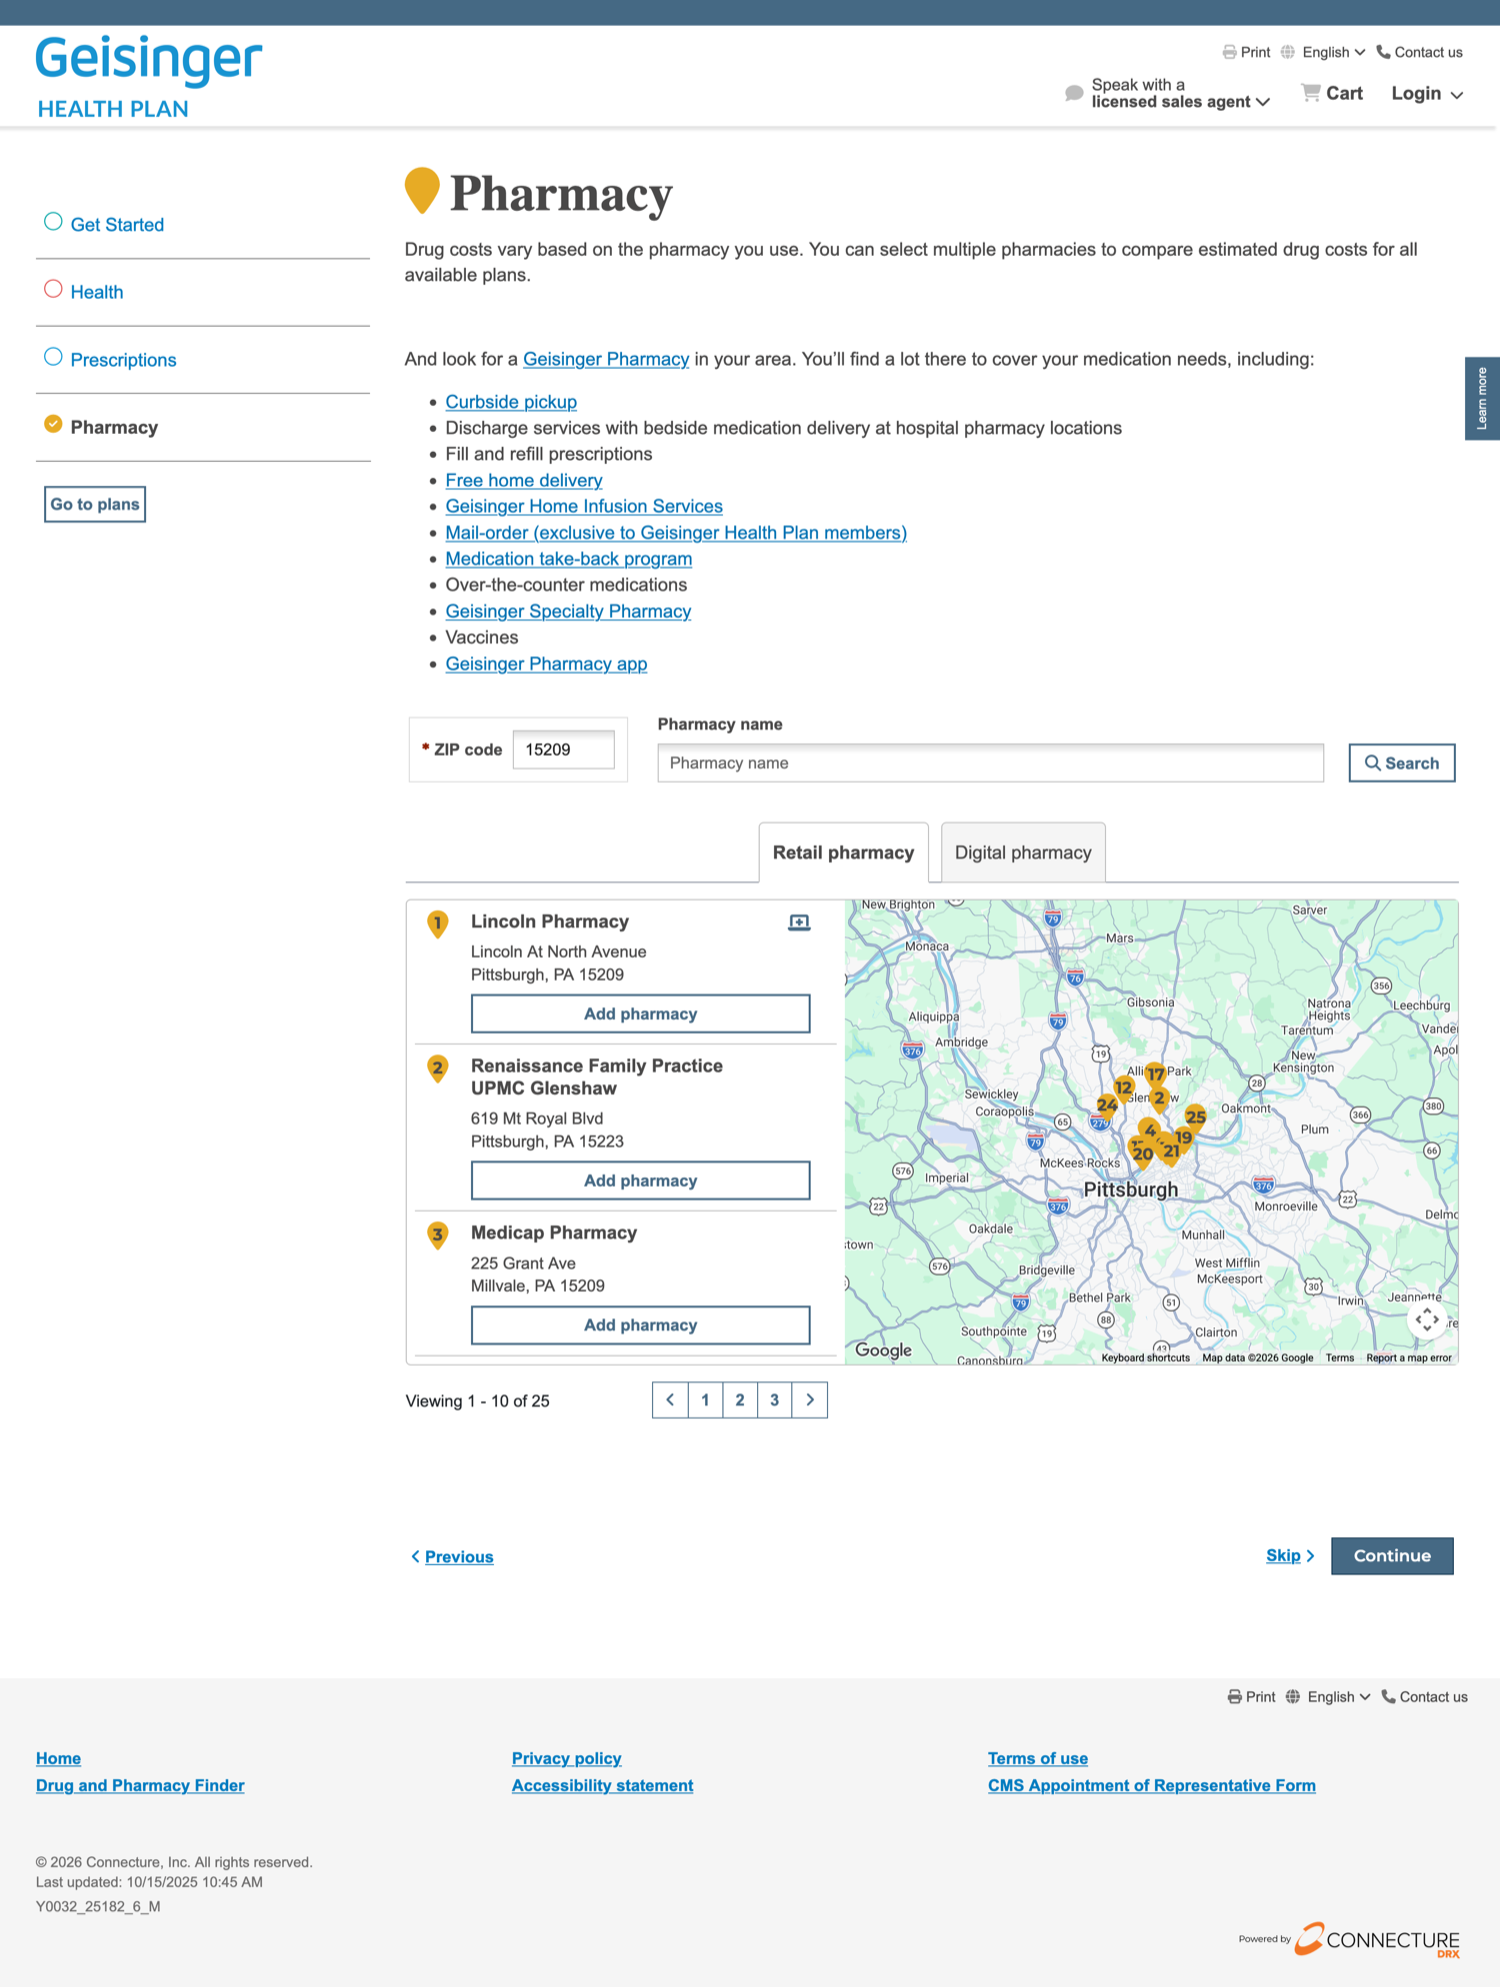Image resolution: width=1500 pixels, height=1987 pixels.
Task: Click the header language globe icon
Action: point(1288,52)
